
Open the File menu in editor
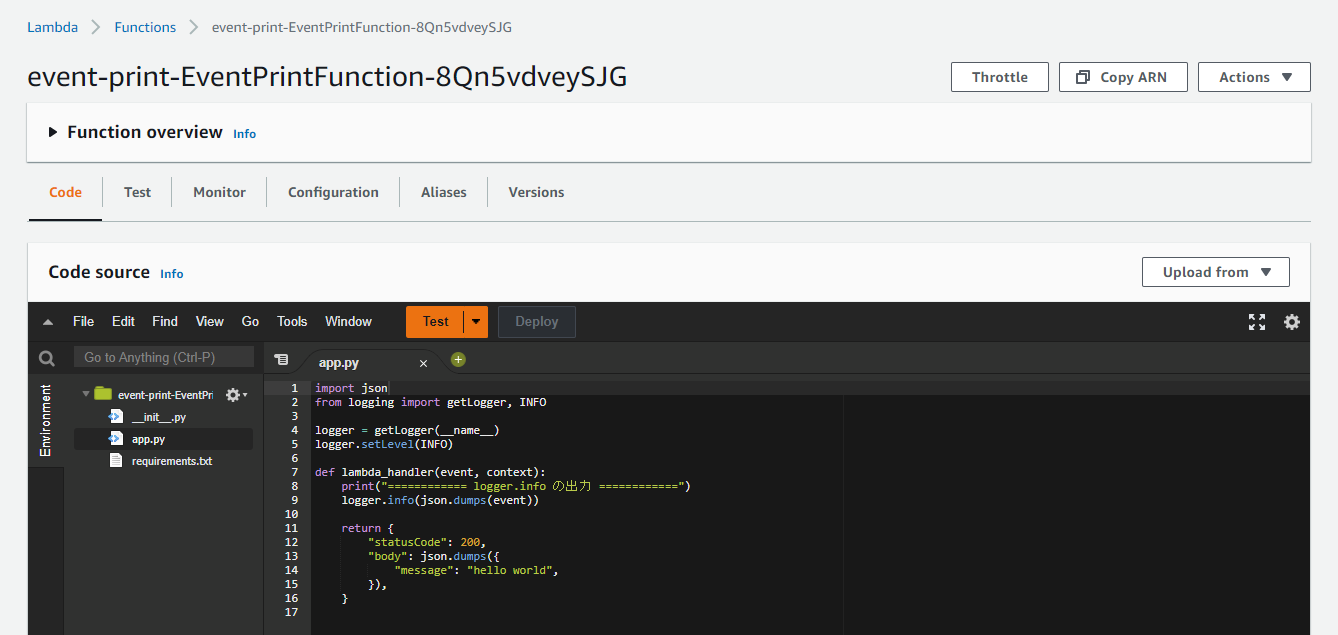coord(83,321)
